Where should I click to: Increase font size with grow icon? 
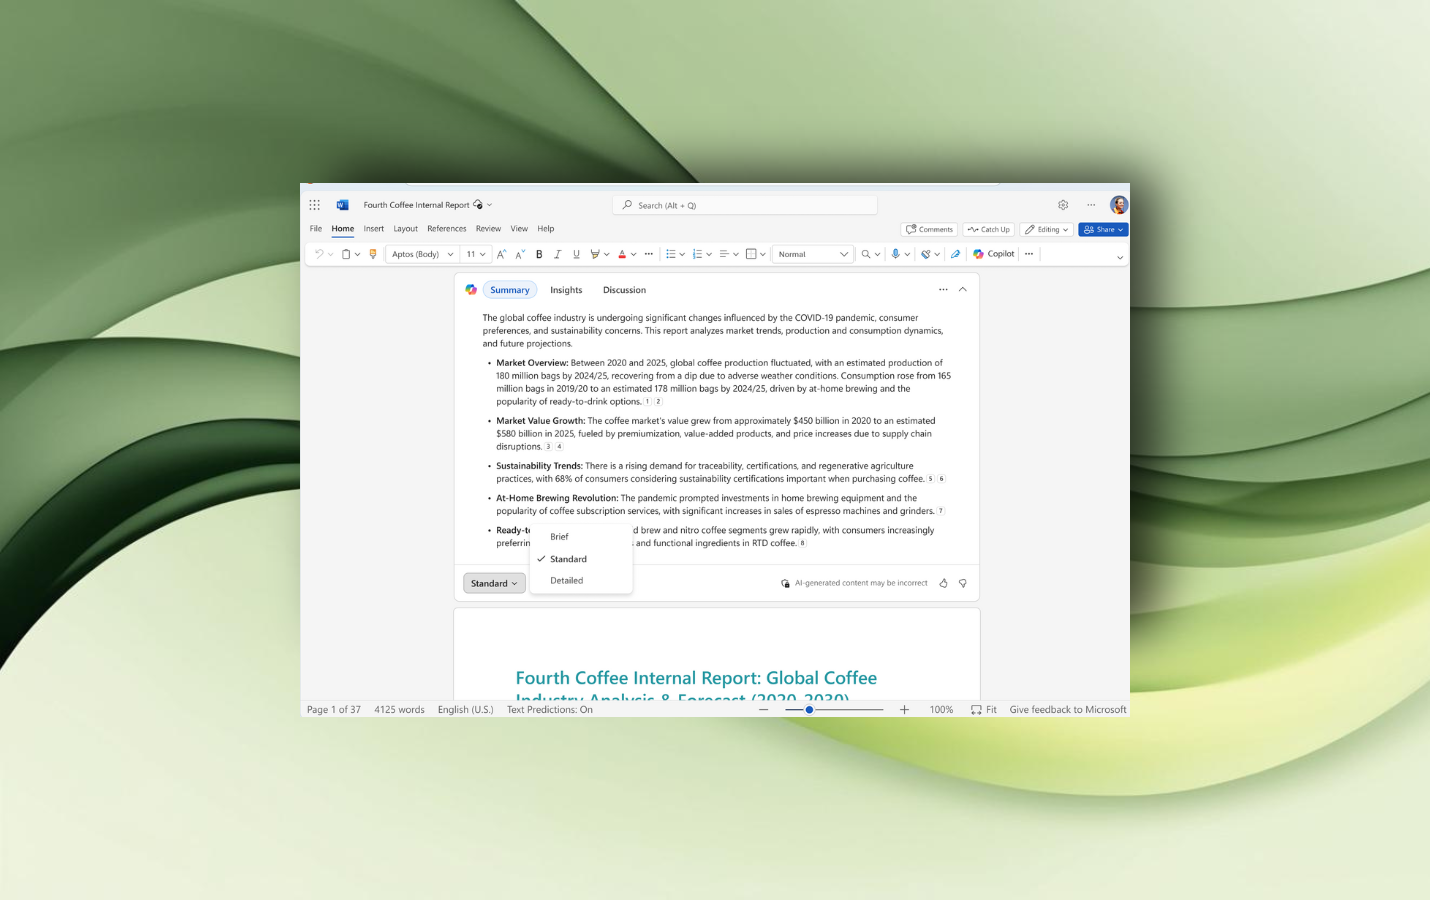(502, 254)
